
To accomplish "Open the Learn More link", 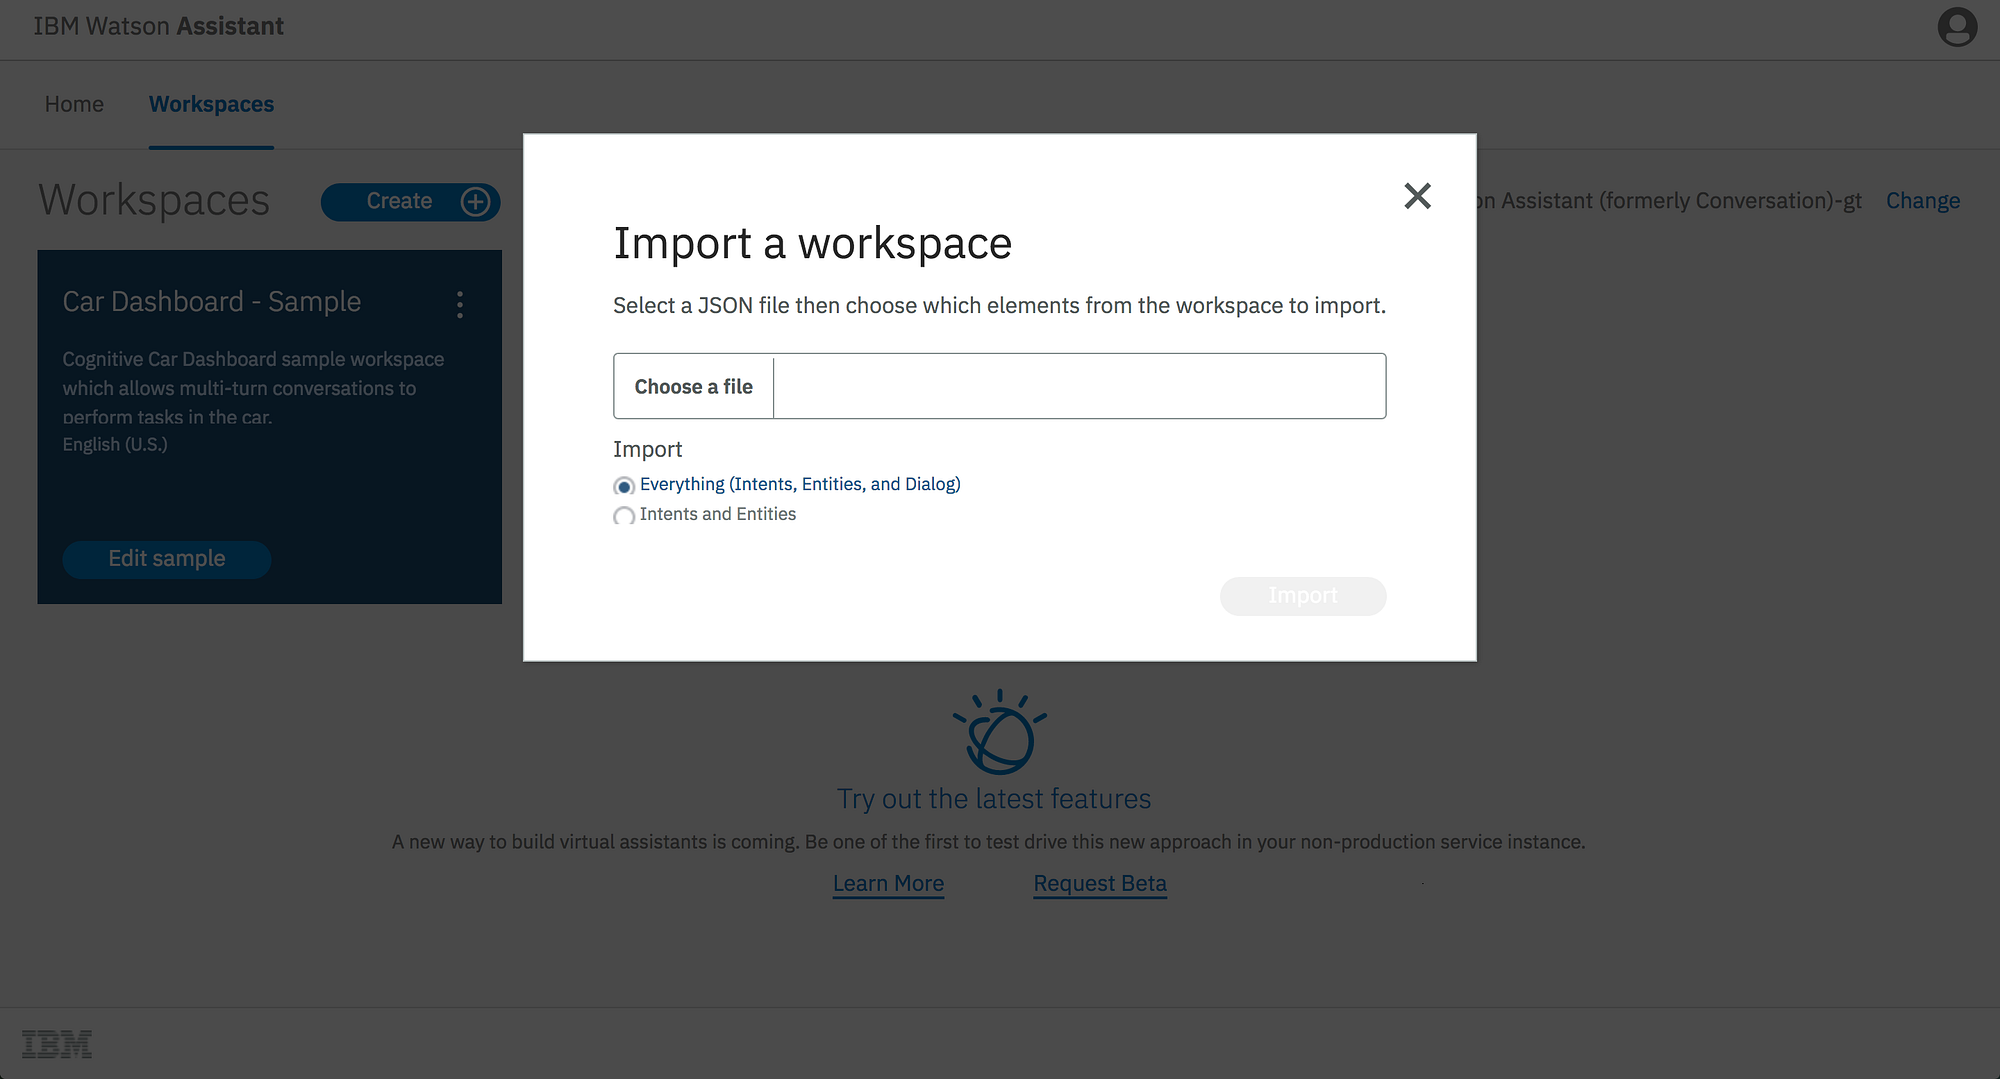I will 888,884.
